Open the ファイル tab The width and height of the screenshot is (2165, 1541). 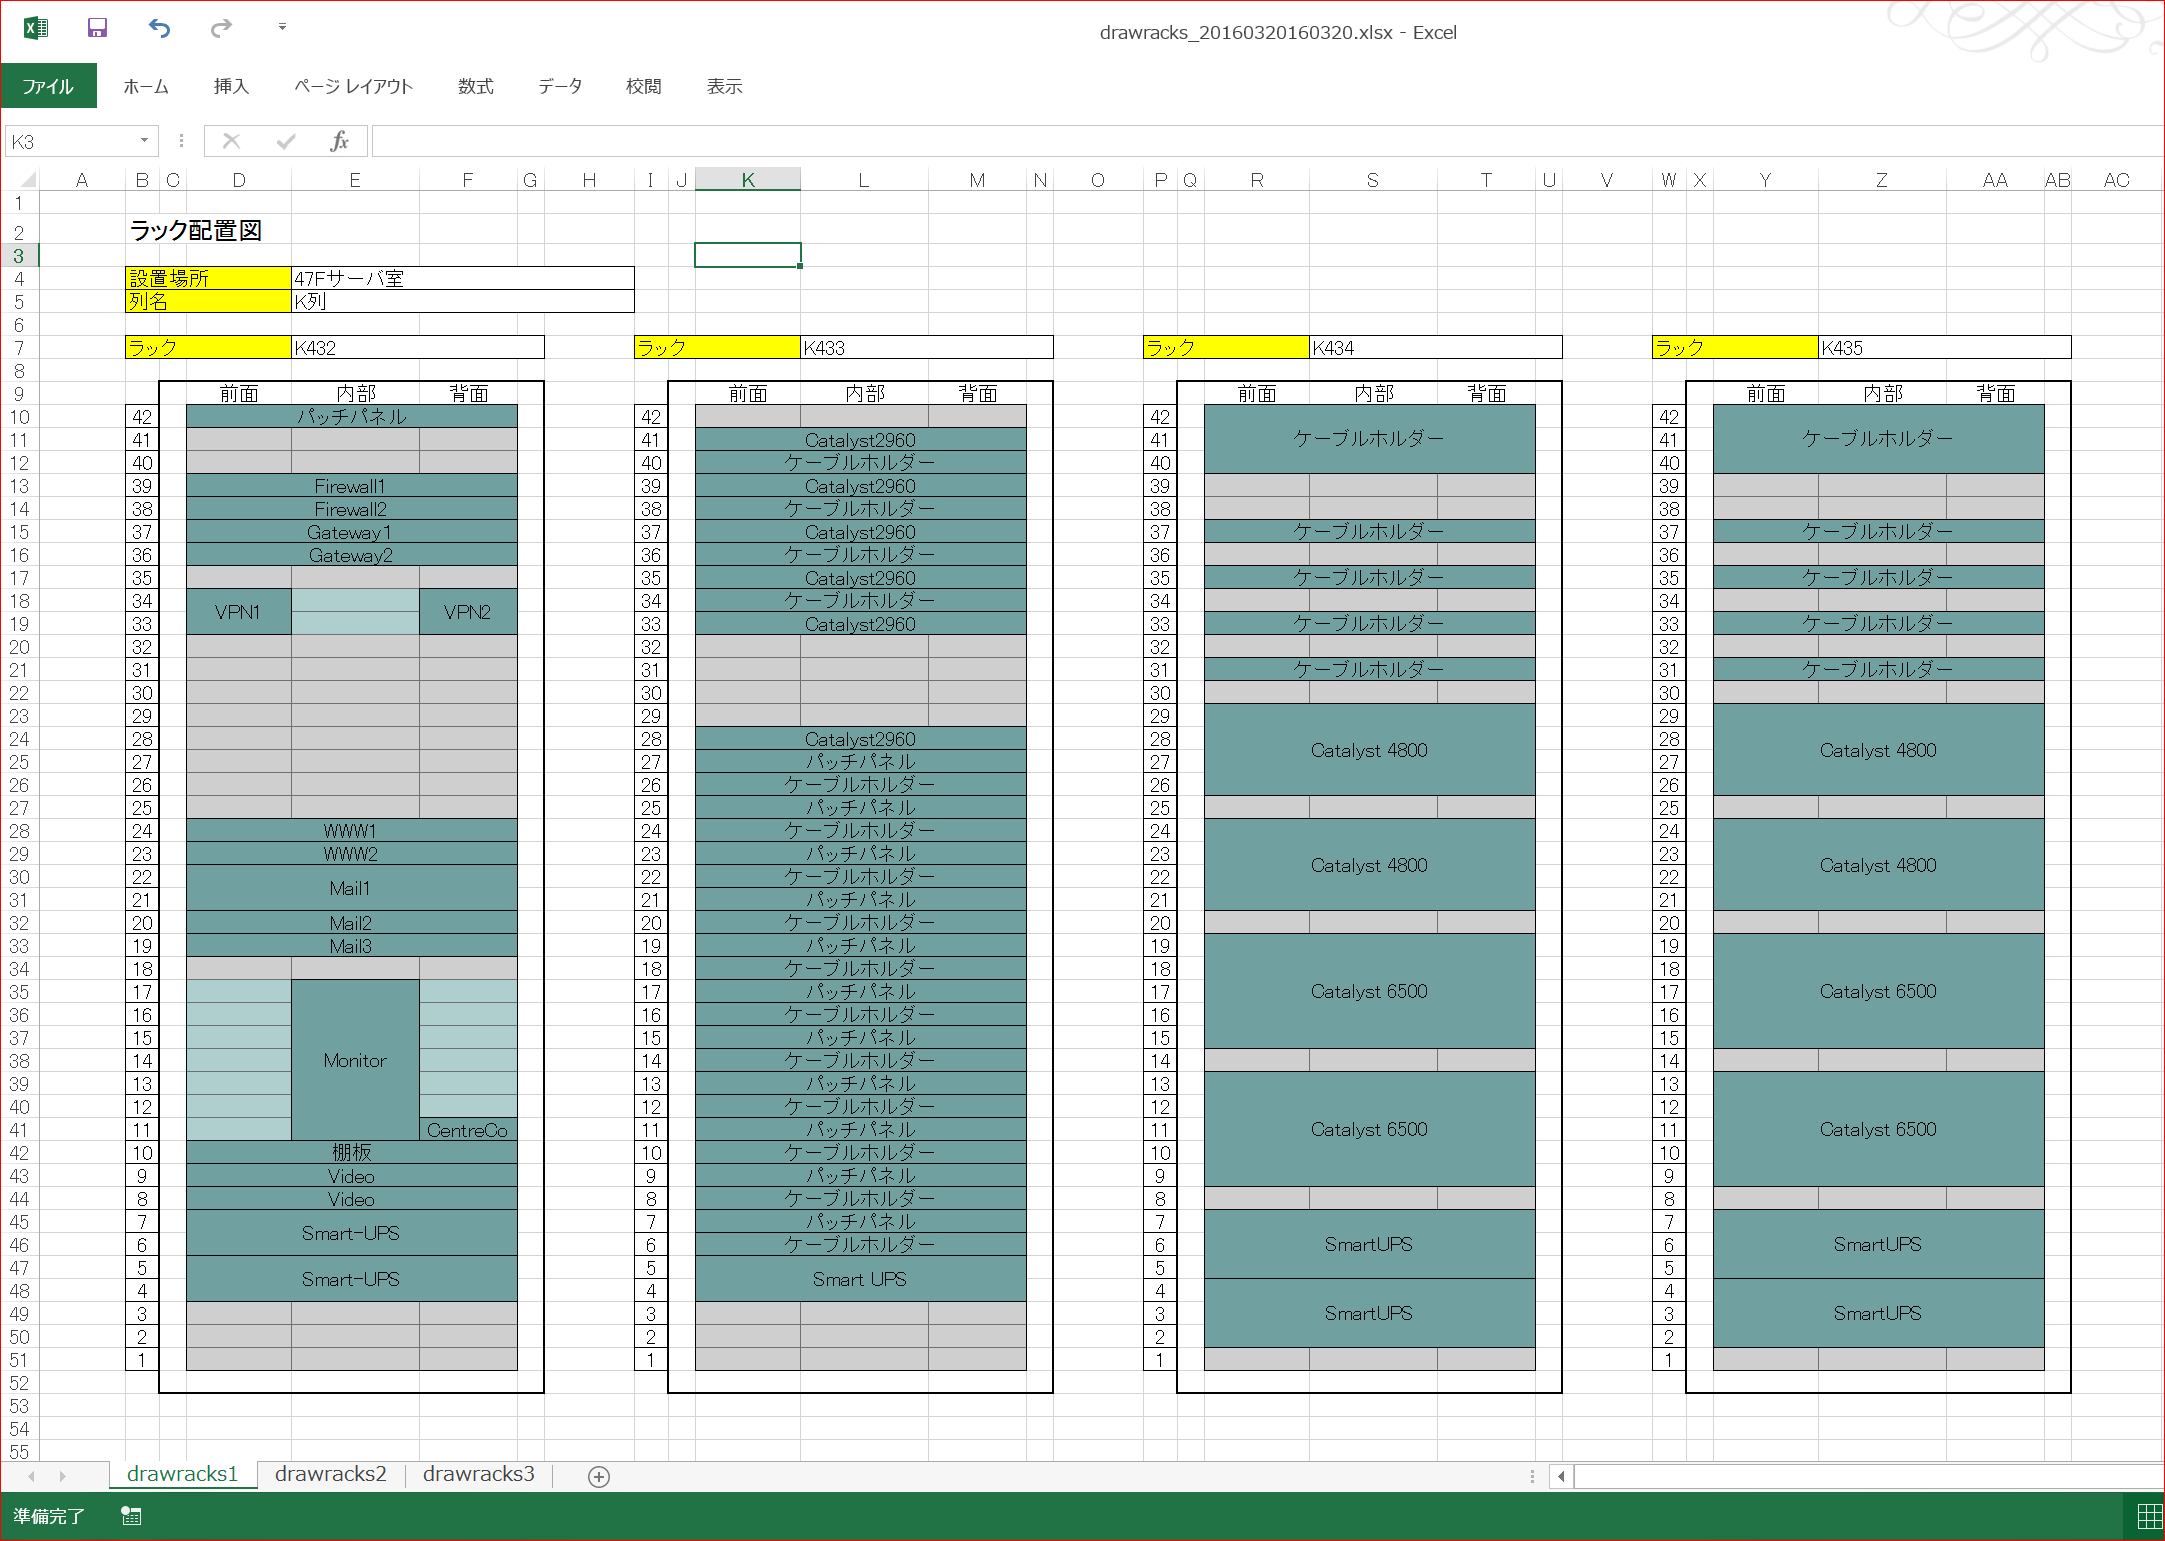[x=48, y=86]
